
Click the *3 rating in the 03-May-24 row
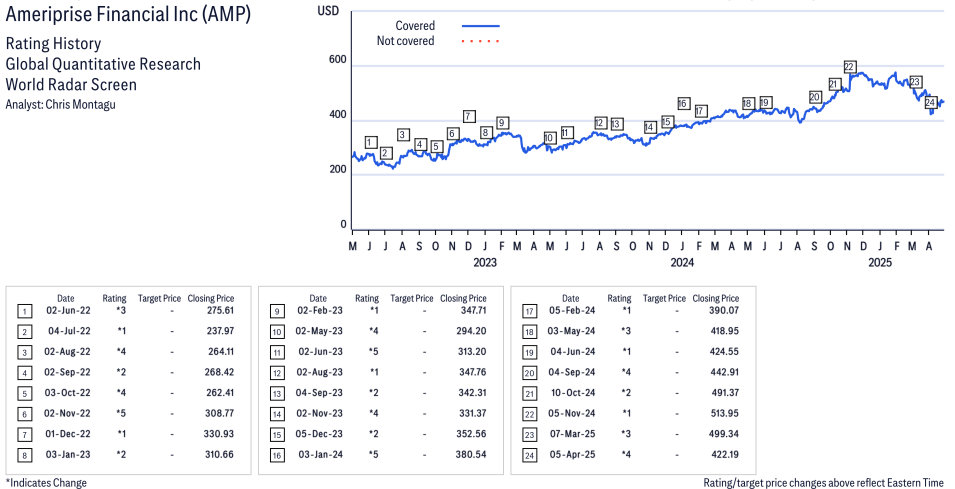tap(626, 331)
